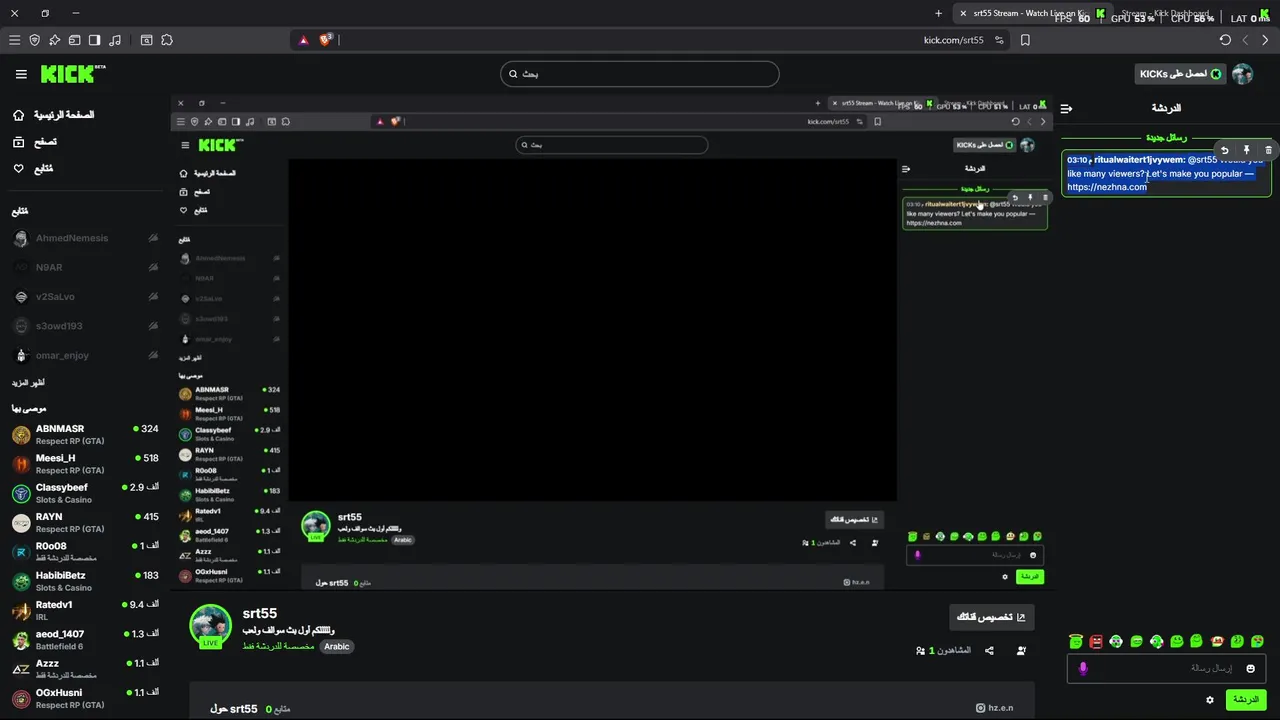Open Classybeef Slots & Casino channel
Screen dimensions: 1280x720
click(85, 493)
